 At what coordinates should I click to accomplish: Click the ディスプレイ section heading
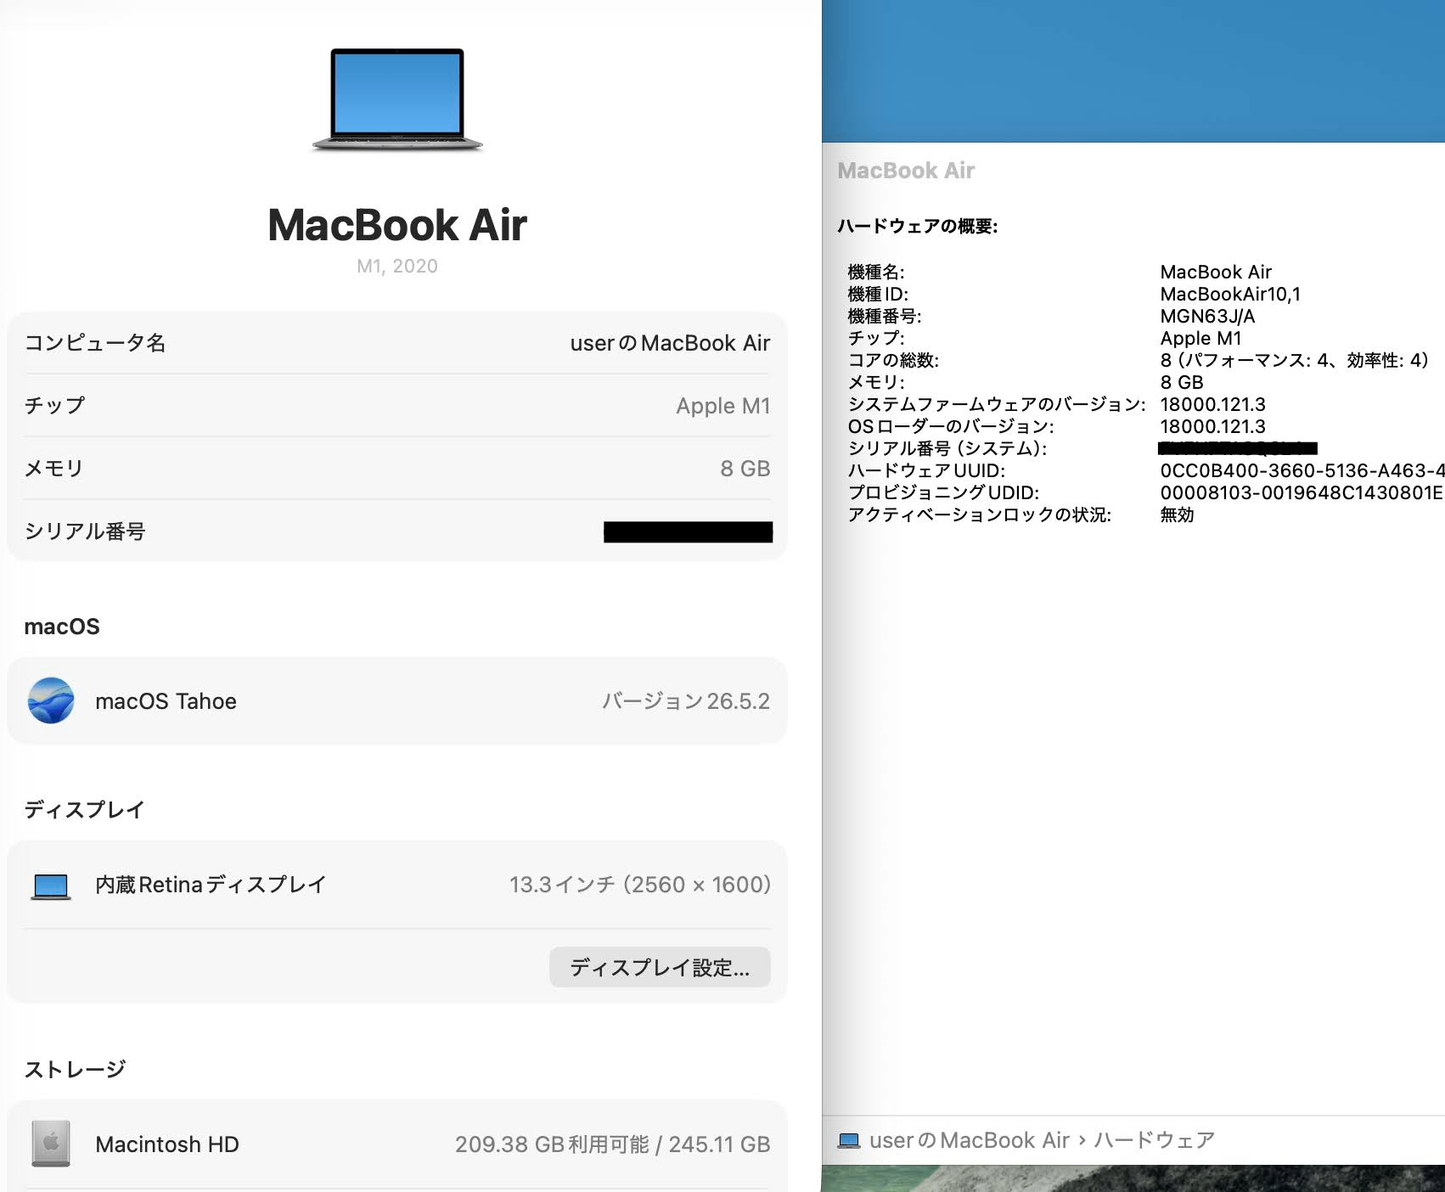85,809
